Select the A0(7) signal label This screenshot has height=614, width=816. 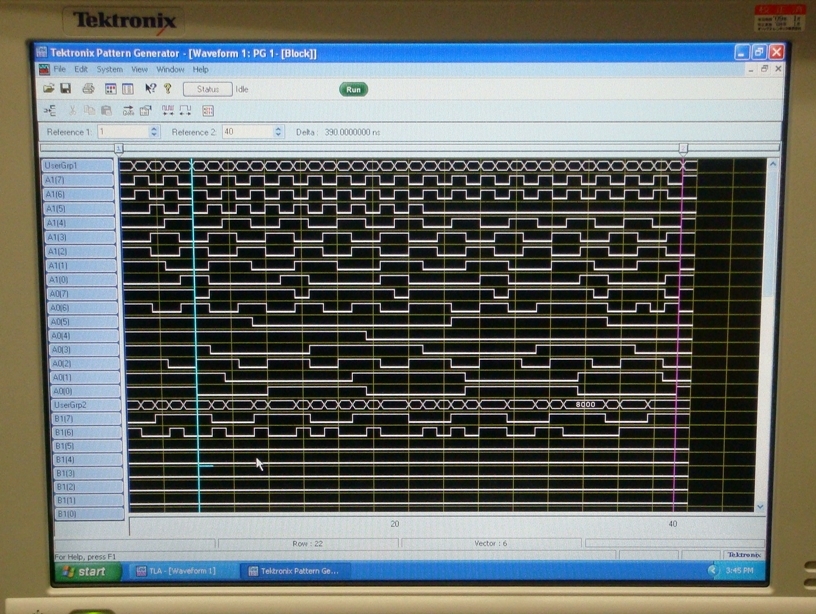point(82,294)
